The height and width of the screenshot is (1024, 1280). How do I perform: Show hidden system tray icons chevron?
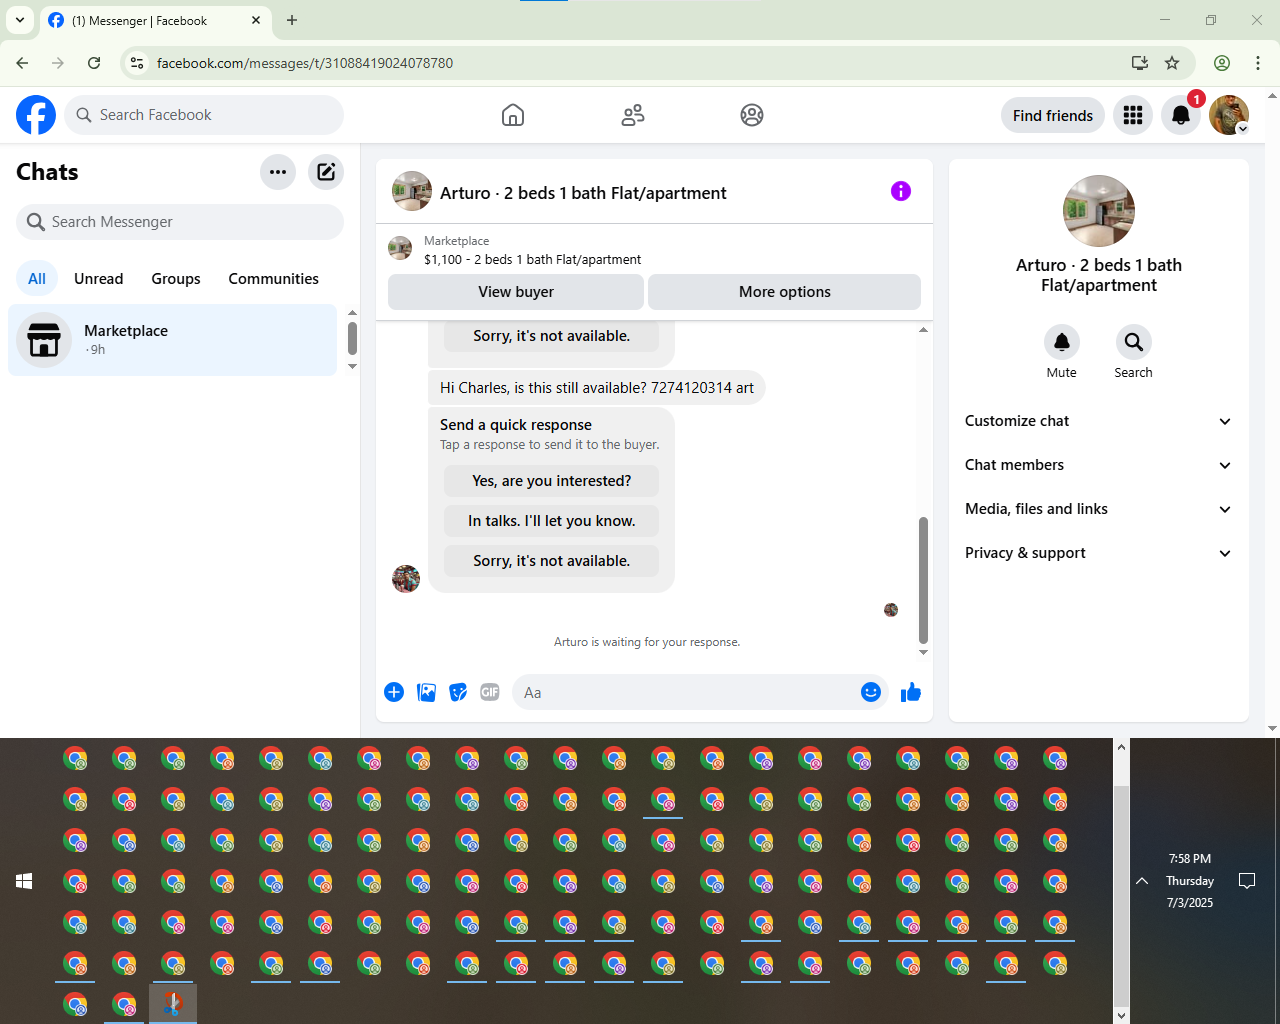(x=1142, y=881)
